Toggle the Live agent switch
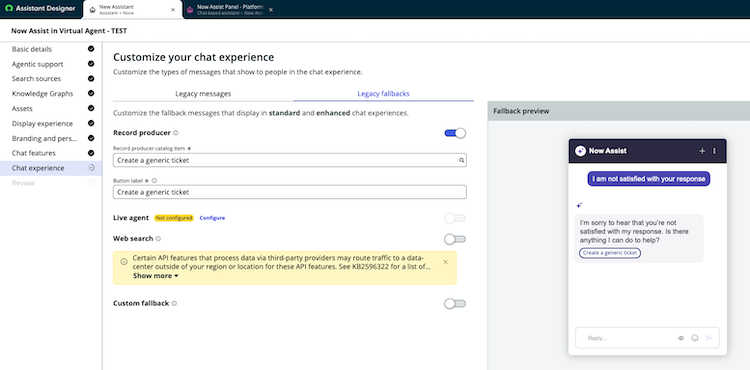Image resolution: width=750 pixels, height=370 pixels. (x=455, y=218)
